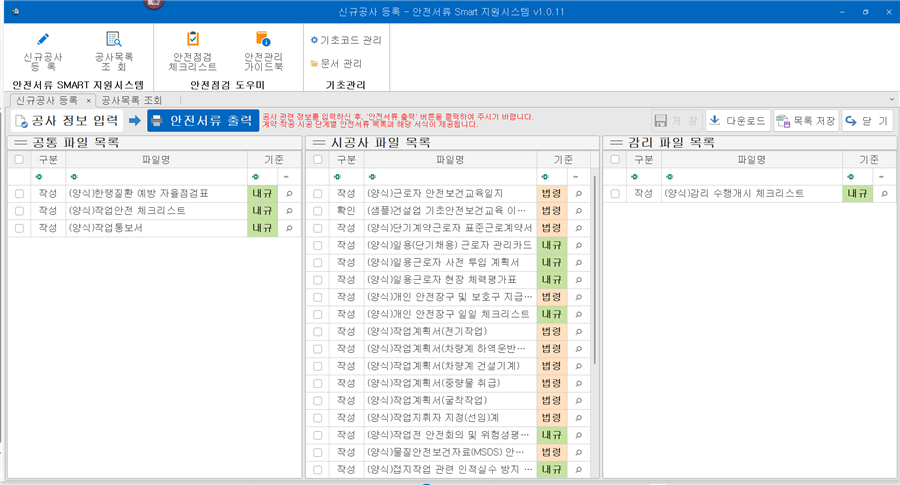Viewport: 900px width, 485px height.
Task: Select (양식)개인 안전장구 및 보호구 지급… row text
Action: pyautogui.click(x=449, y=297)
